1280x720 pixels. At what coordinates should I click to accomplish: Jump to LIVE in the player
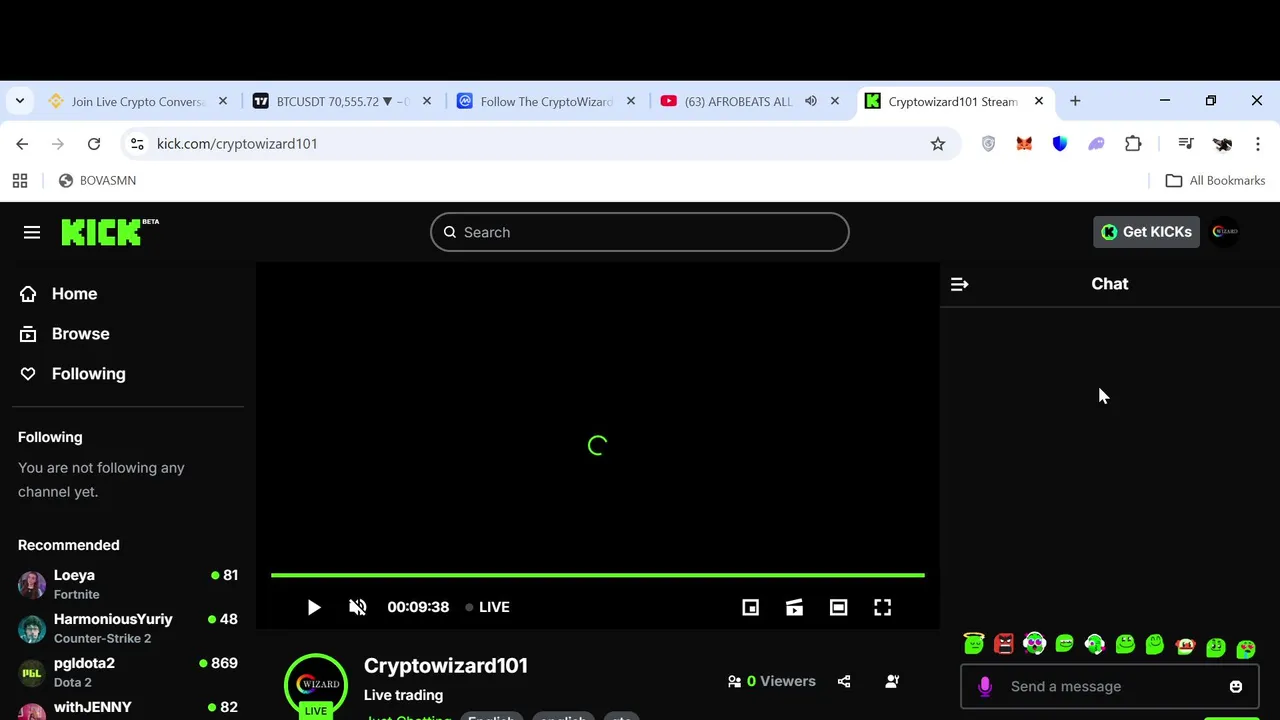(x=488, y=607)
